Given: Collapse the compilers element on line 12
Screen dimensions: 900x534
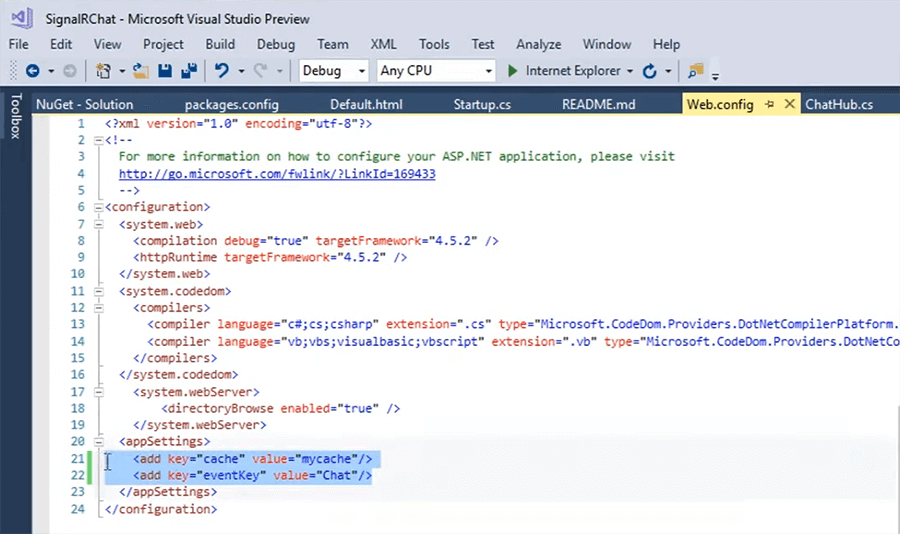Looking at the screenshot, I should (x=99, y=308).
